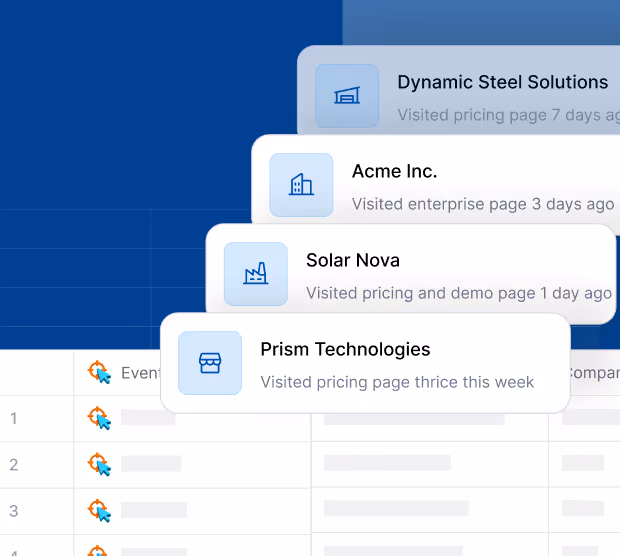Click the event target icon in row 3
The image size is (620, 556).
click(99, 511)
